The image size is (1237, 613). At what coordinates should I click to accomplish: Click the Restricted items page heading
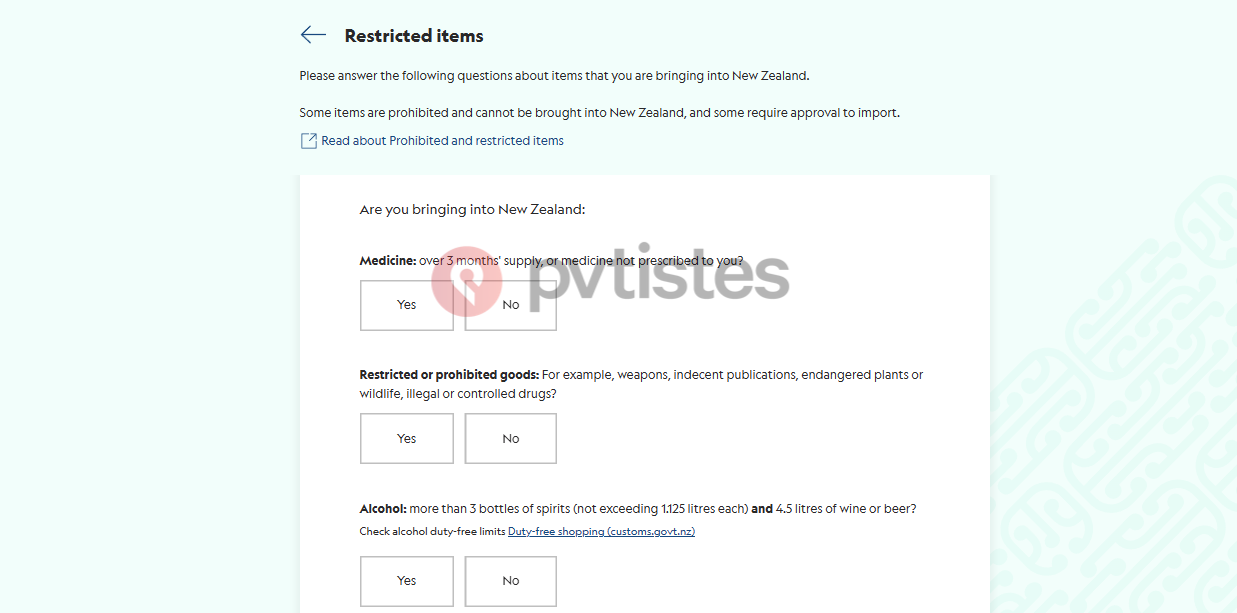(x=414, y=36)
